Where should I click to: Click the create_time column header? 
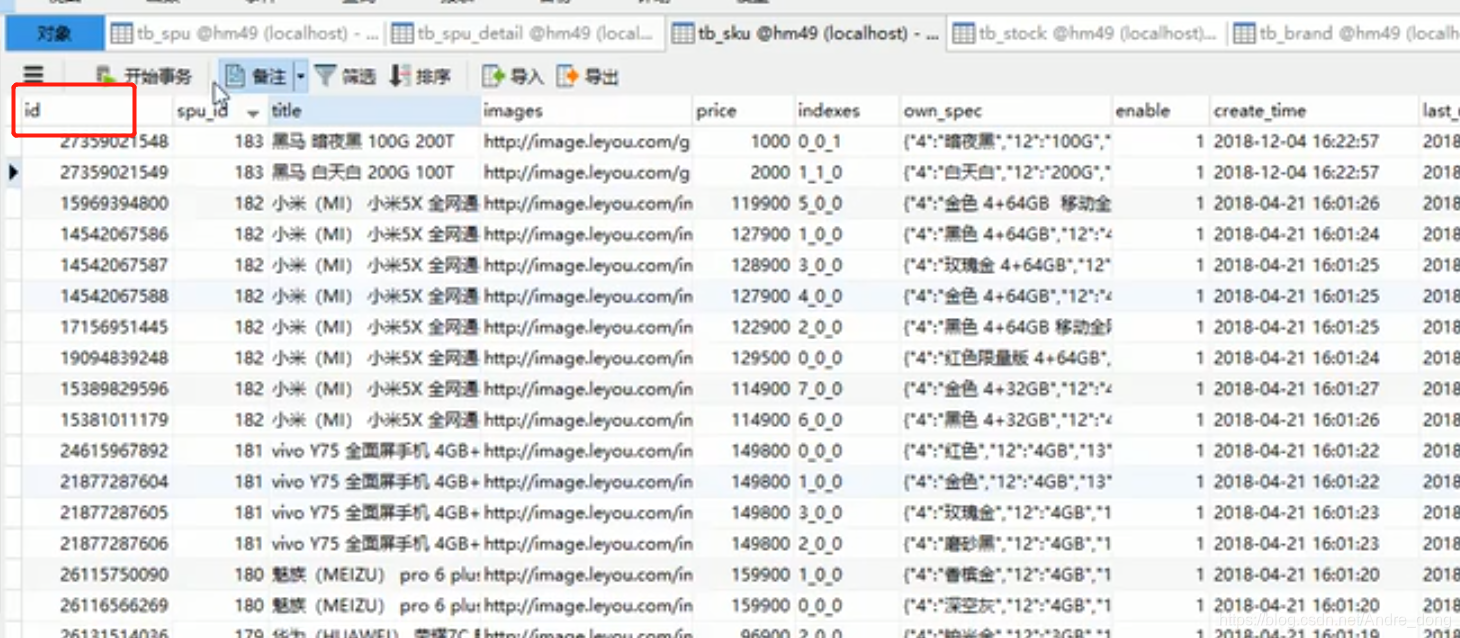point(1314,111)
